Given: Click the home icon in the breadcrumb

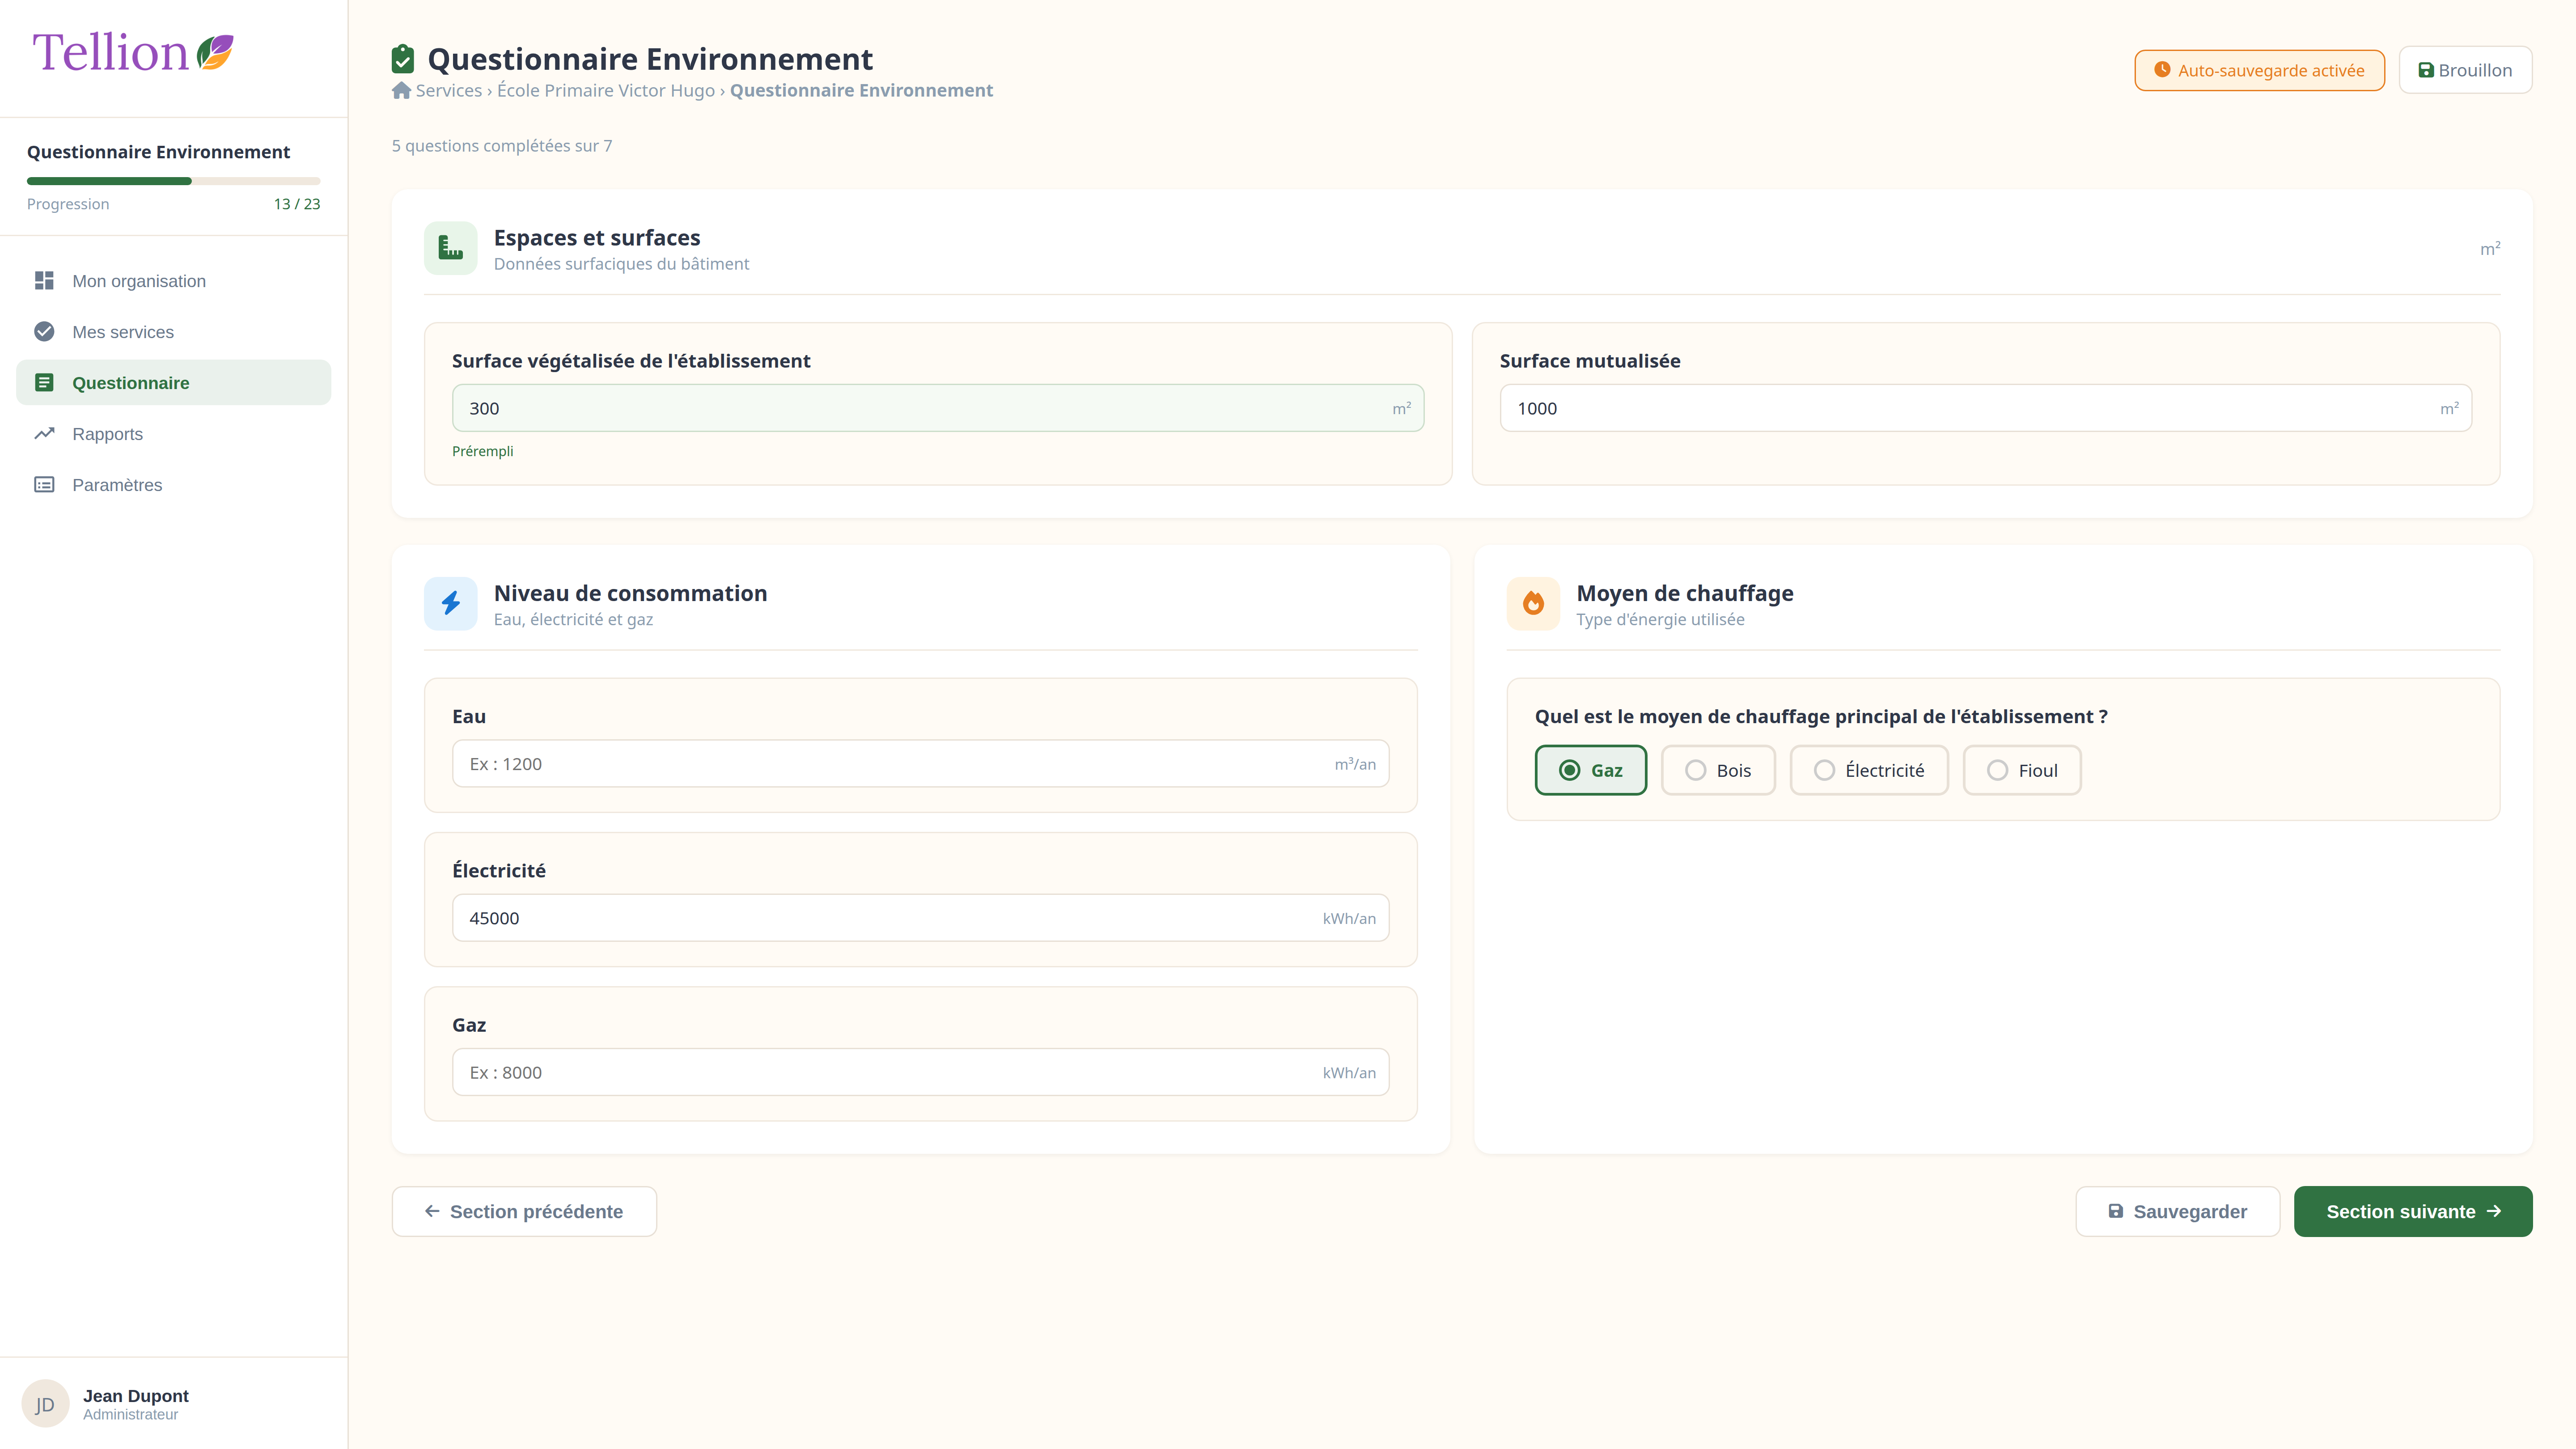Looking at the screenshot, I should pos(401,90).
